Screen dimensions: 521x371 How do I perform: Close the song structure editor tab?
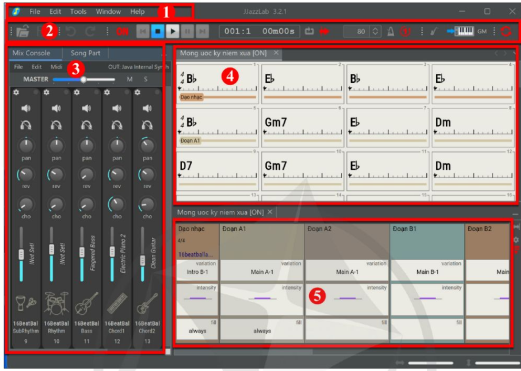(x=270, y=212)
